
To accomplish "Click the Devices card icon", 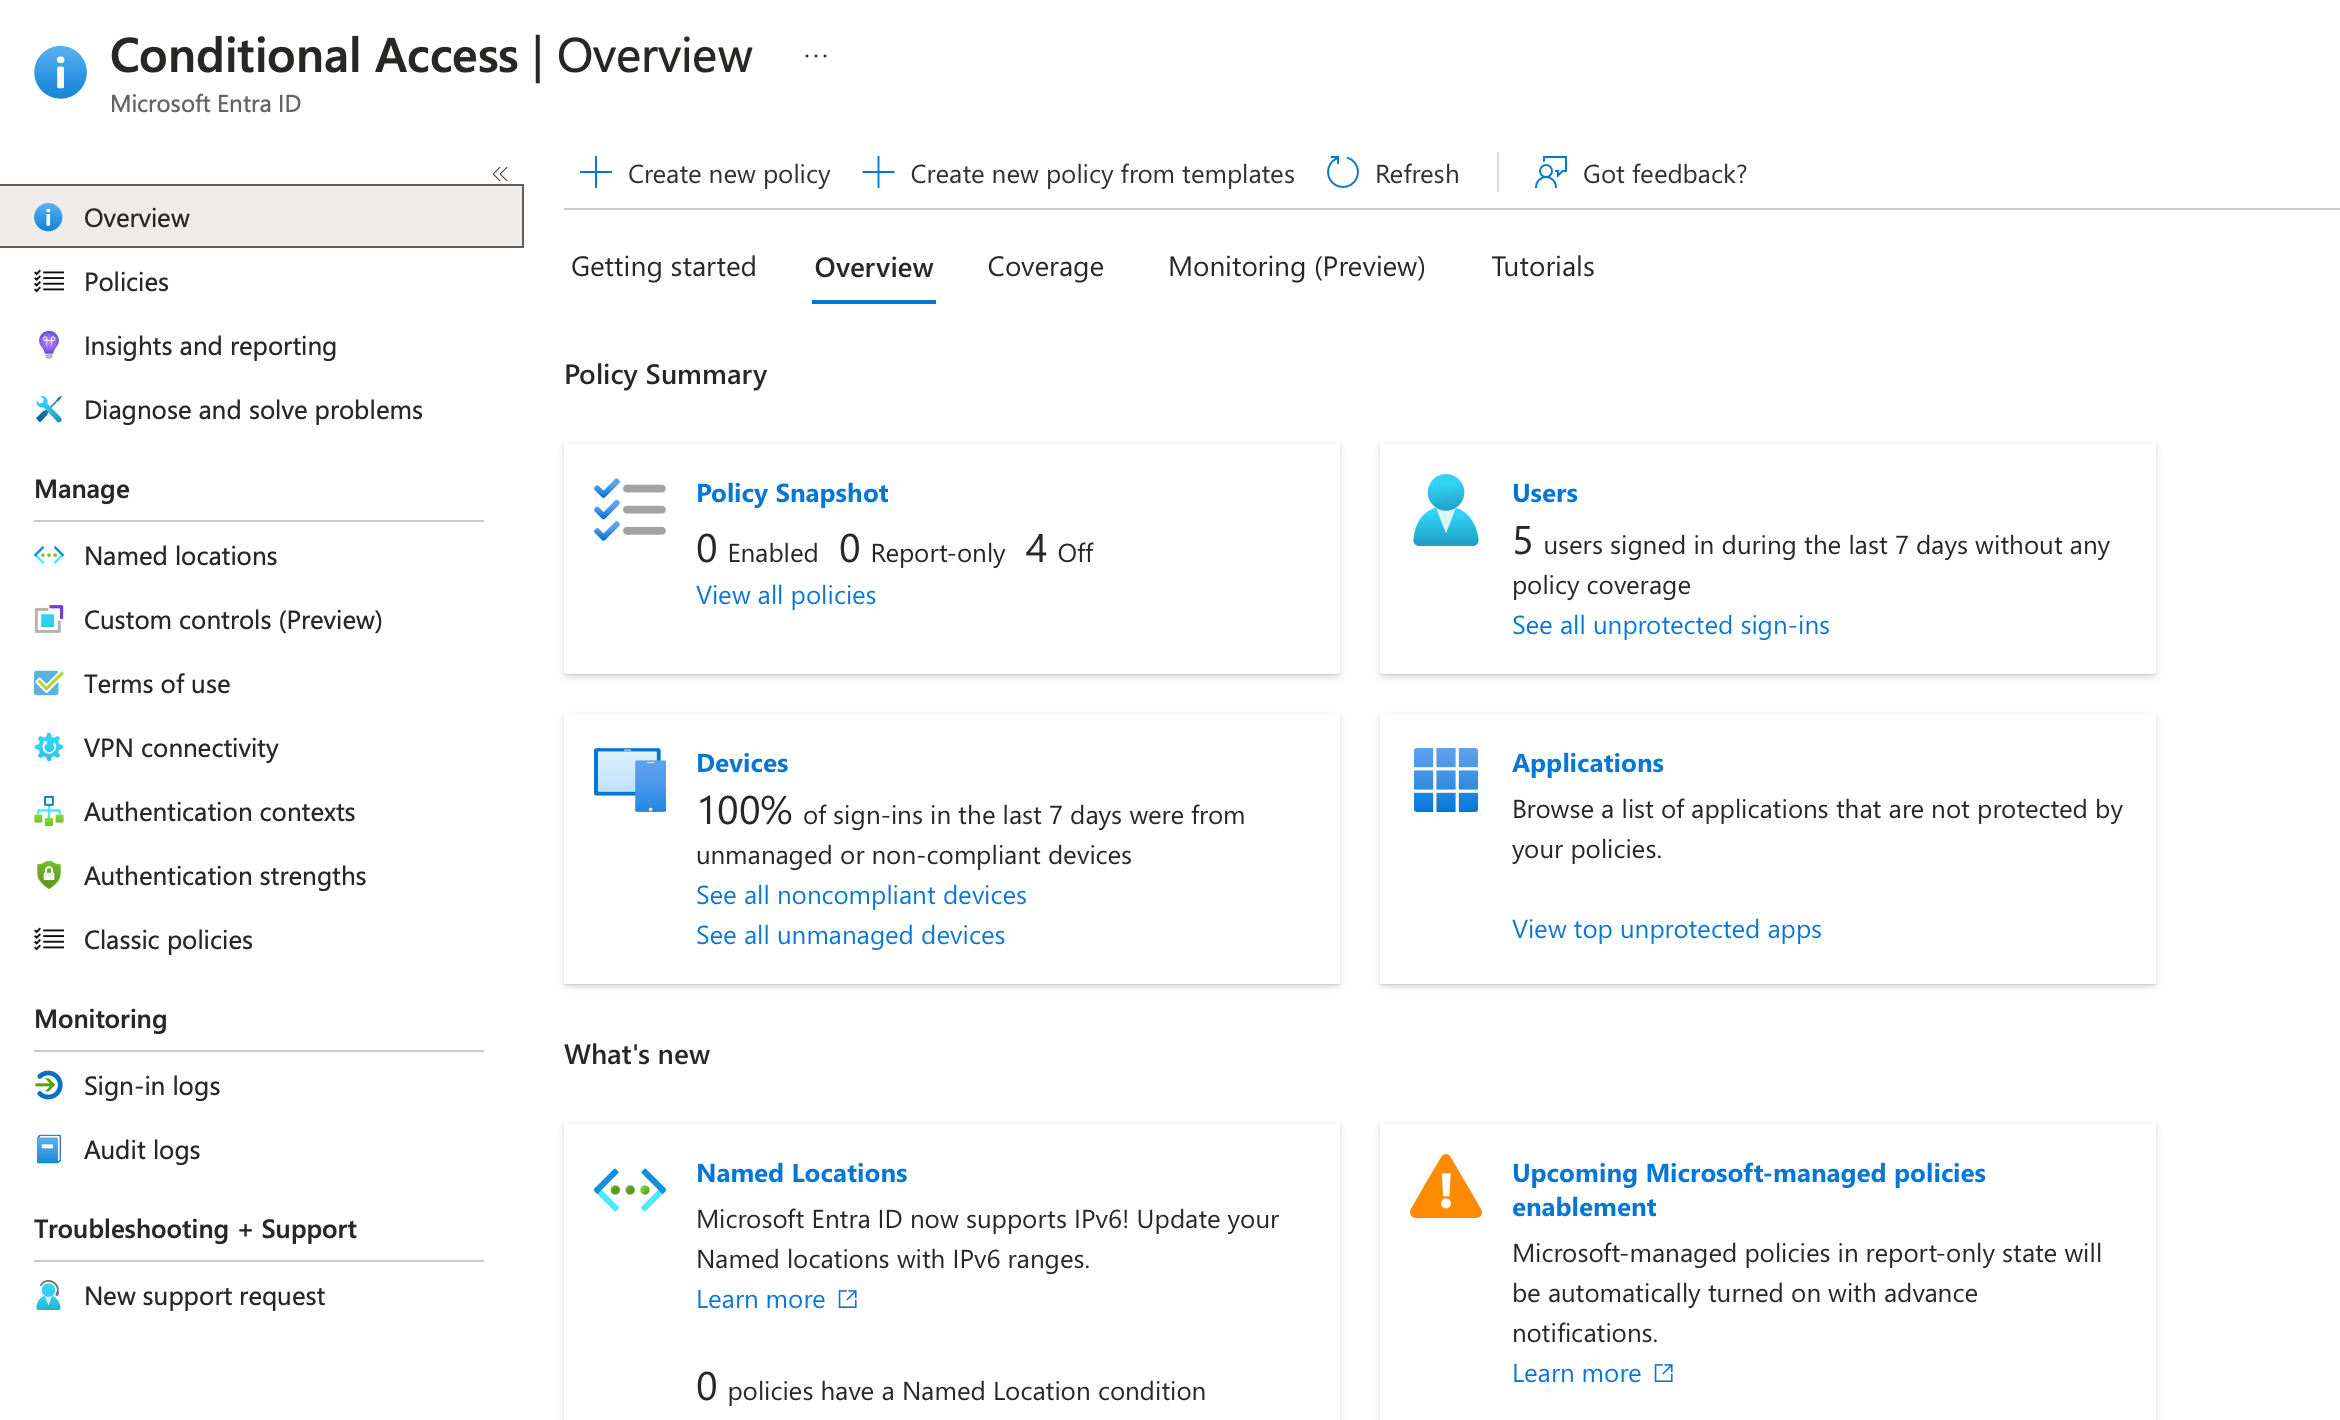I will point(630,780).
